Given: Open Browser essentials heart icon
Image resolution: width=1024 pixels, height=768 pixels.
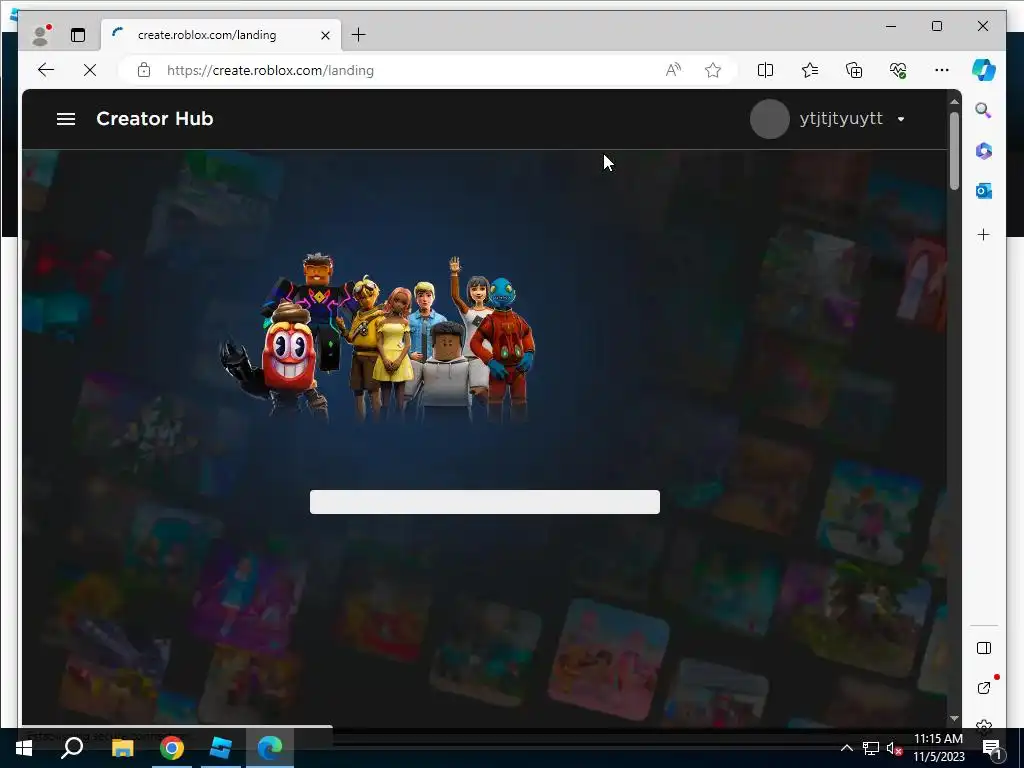Looking at the screenshot, I should 898,70.
